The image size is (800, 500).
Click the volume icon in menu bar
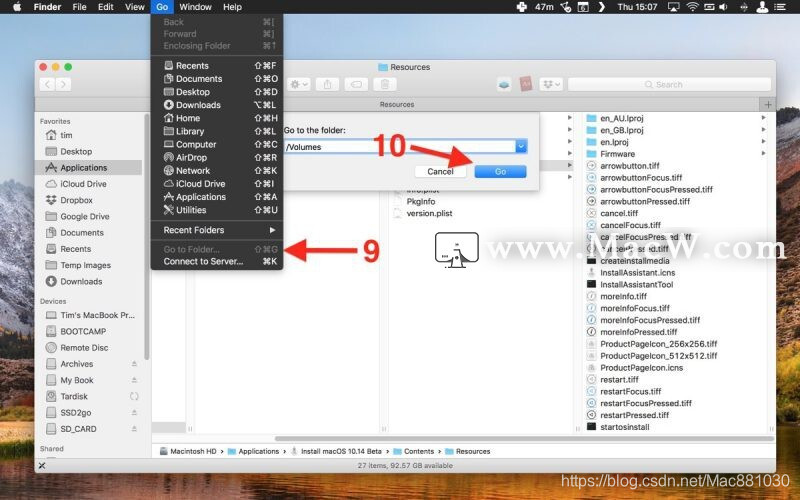723,7
